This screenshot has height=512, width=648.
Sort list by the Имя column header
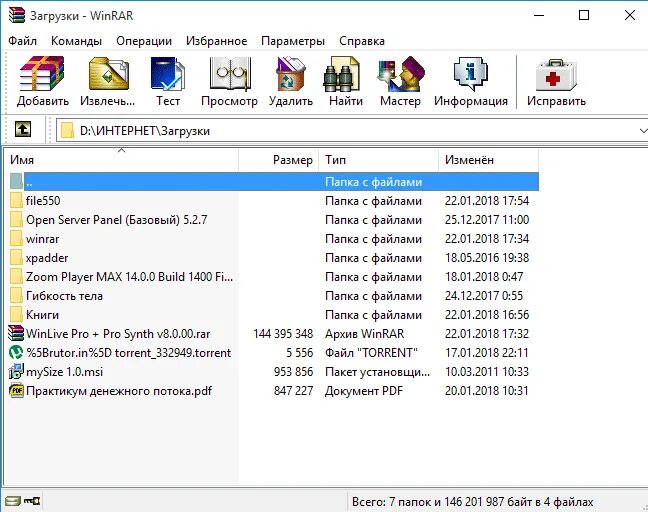point(122,160)
